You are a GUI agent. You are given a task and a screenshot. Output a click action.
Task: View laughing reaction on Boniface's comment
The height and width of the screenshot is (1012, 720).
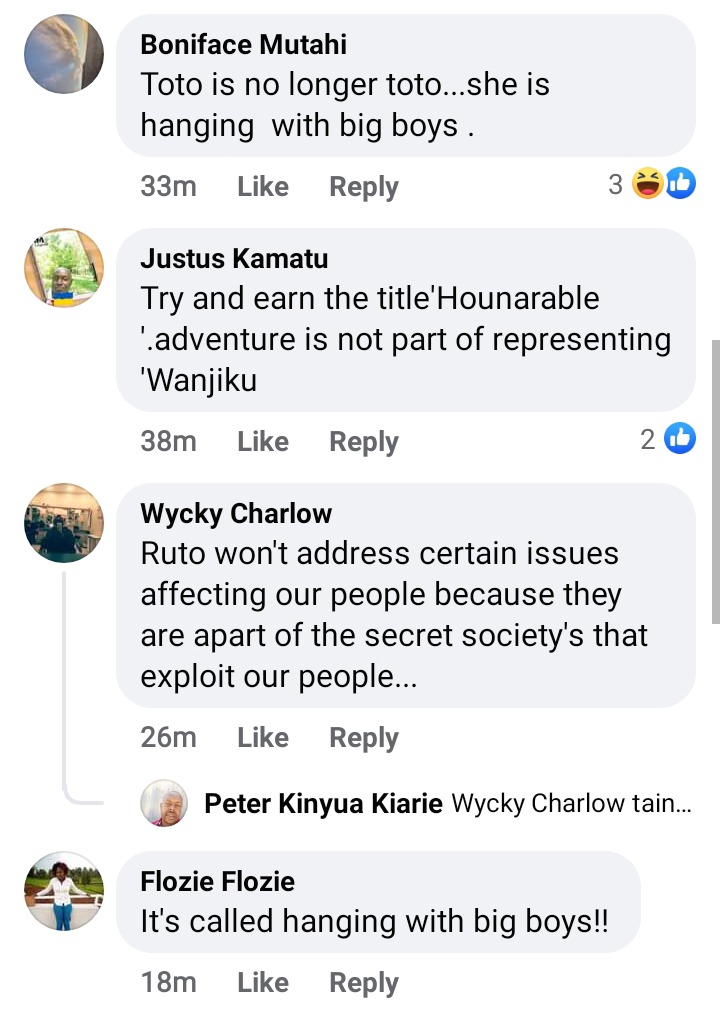[x=647, y=183]
